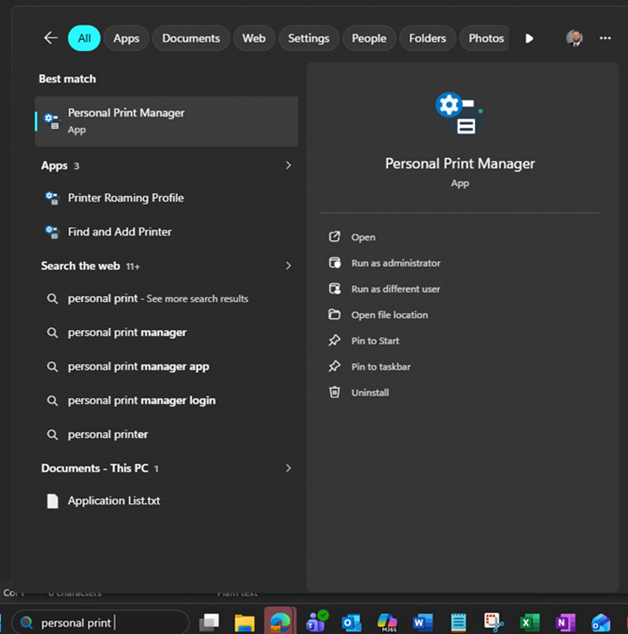This screenshot has height=634, width=628.
Task: Expand Documents - This PC section chevron
Action: [x=288, y=468]
